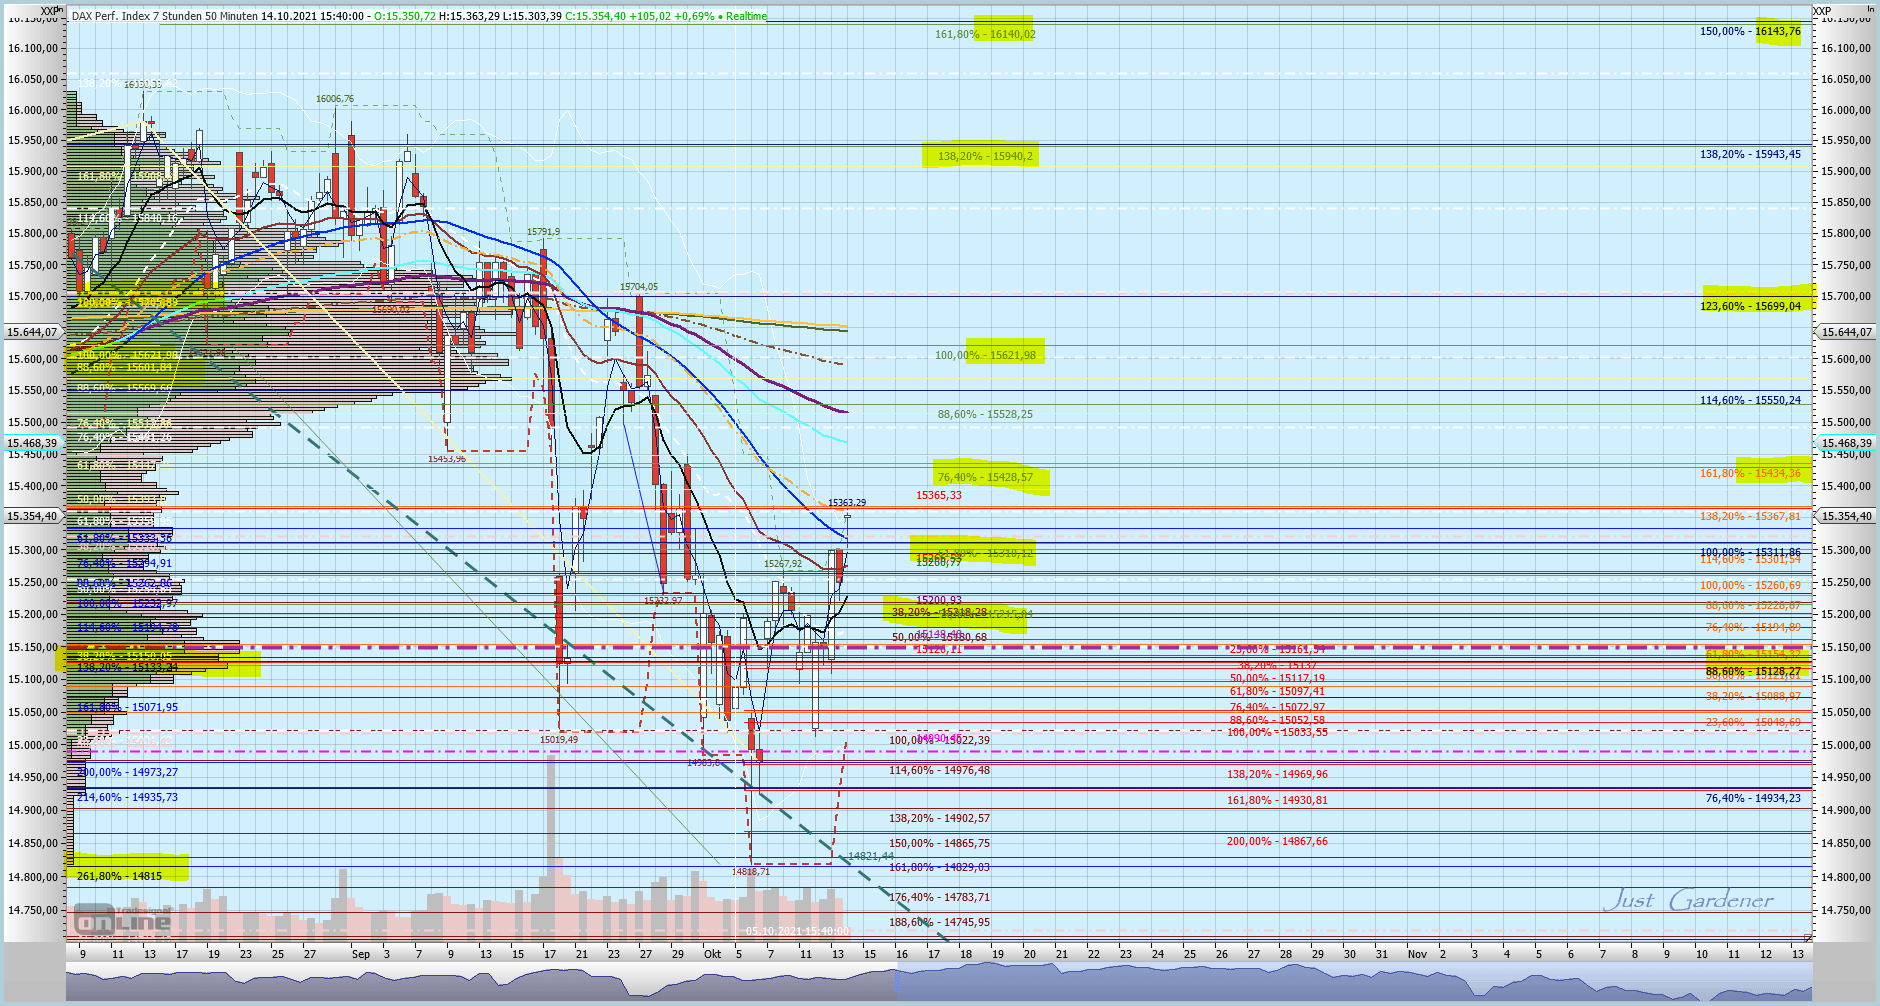Click the highlighted 261,80% - 14815 label
Screen dimensions: 1880x1006
pos(119,876)
